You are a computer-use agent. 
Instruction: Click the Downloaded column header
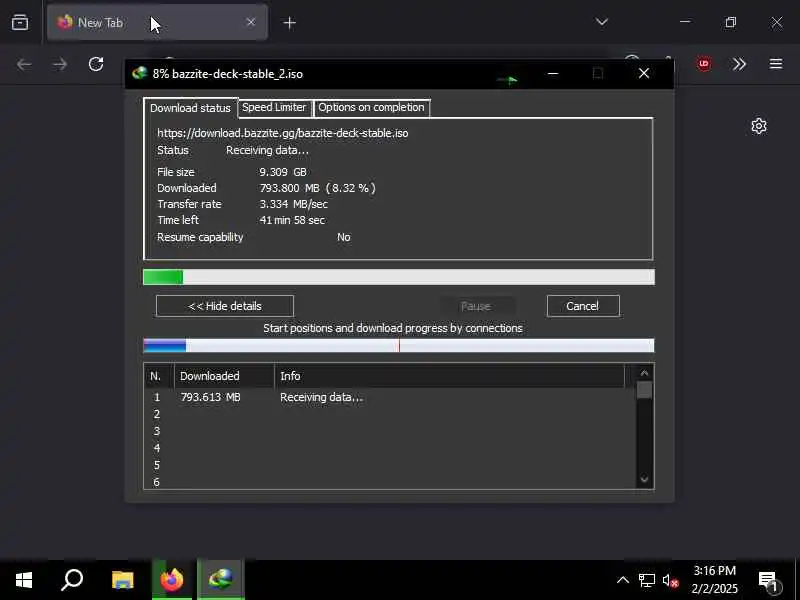pyautogui.click(x=224, y=376)
